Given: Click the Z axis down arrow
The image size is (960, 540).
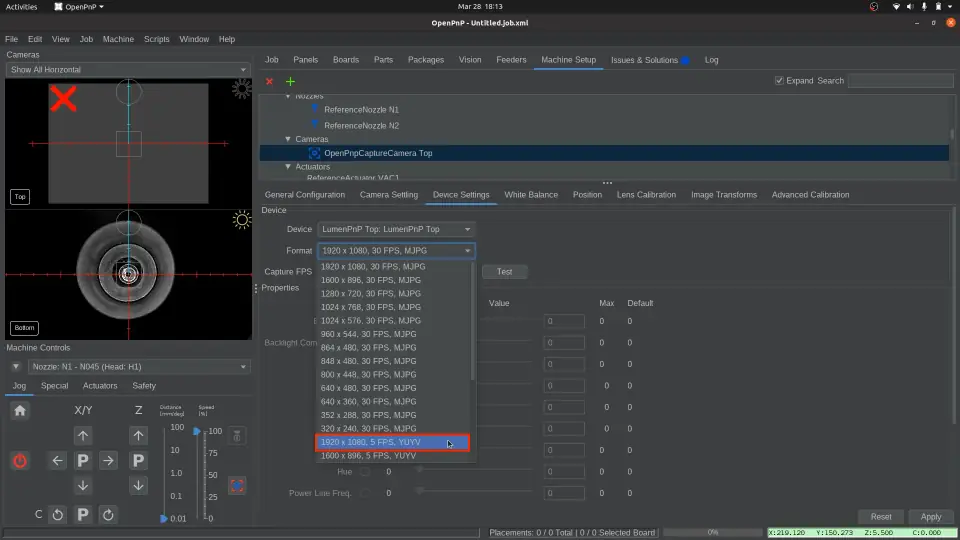Looking at the screenshot, I should pos(138,485).
